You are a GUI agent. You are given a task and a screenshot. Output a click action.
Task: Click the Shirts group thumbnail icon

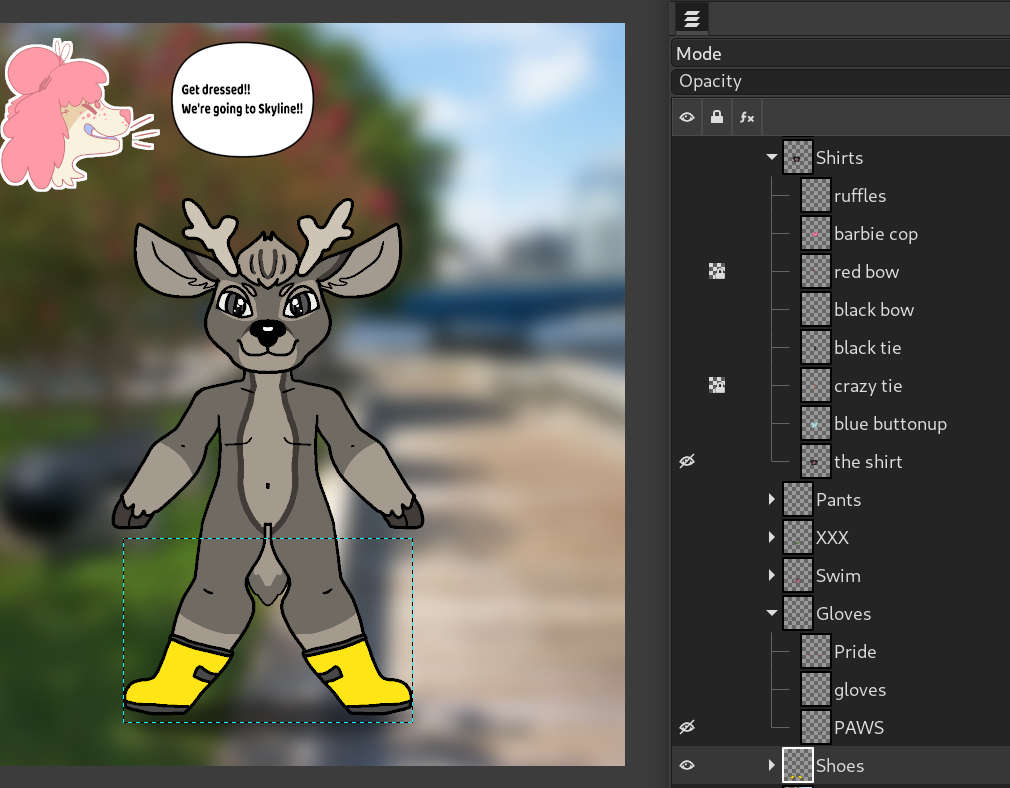(798, 157)
